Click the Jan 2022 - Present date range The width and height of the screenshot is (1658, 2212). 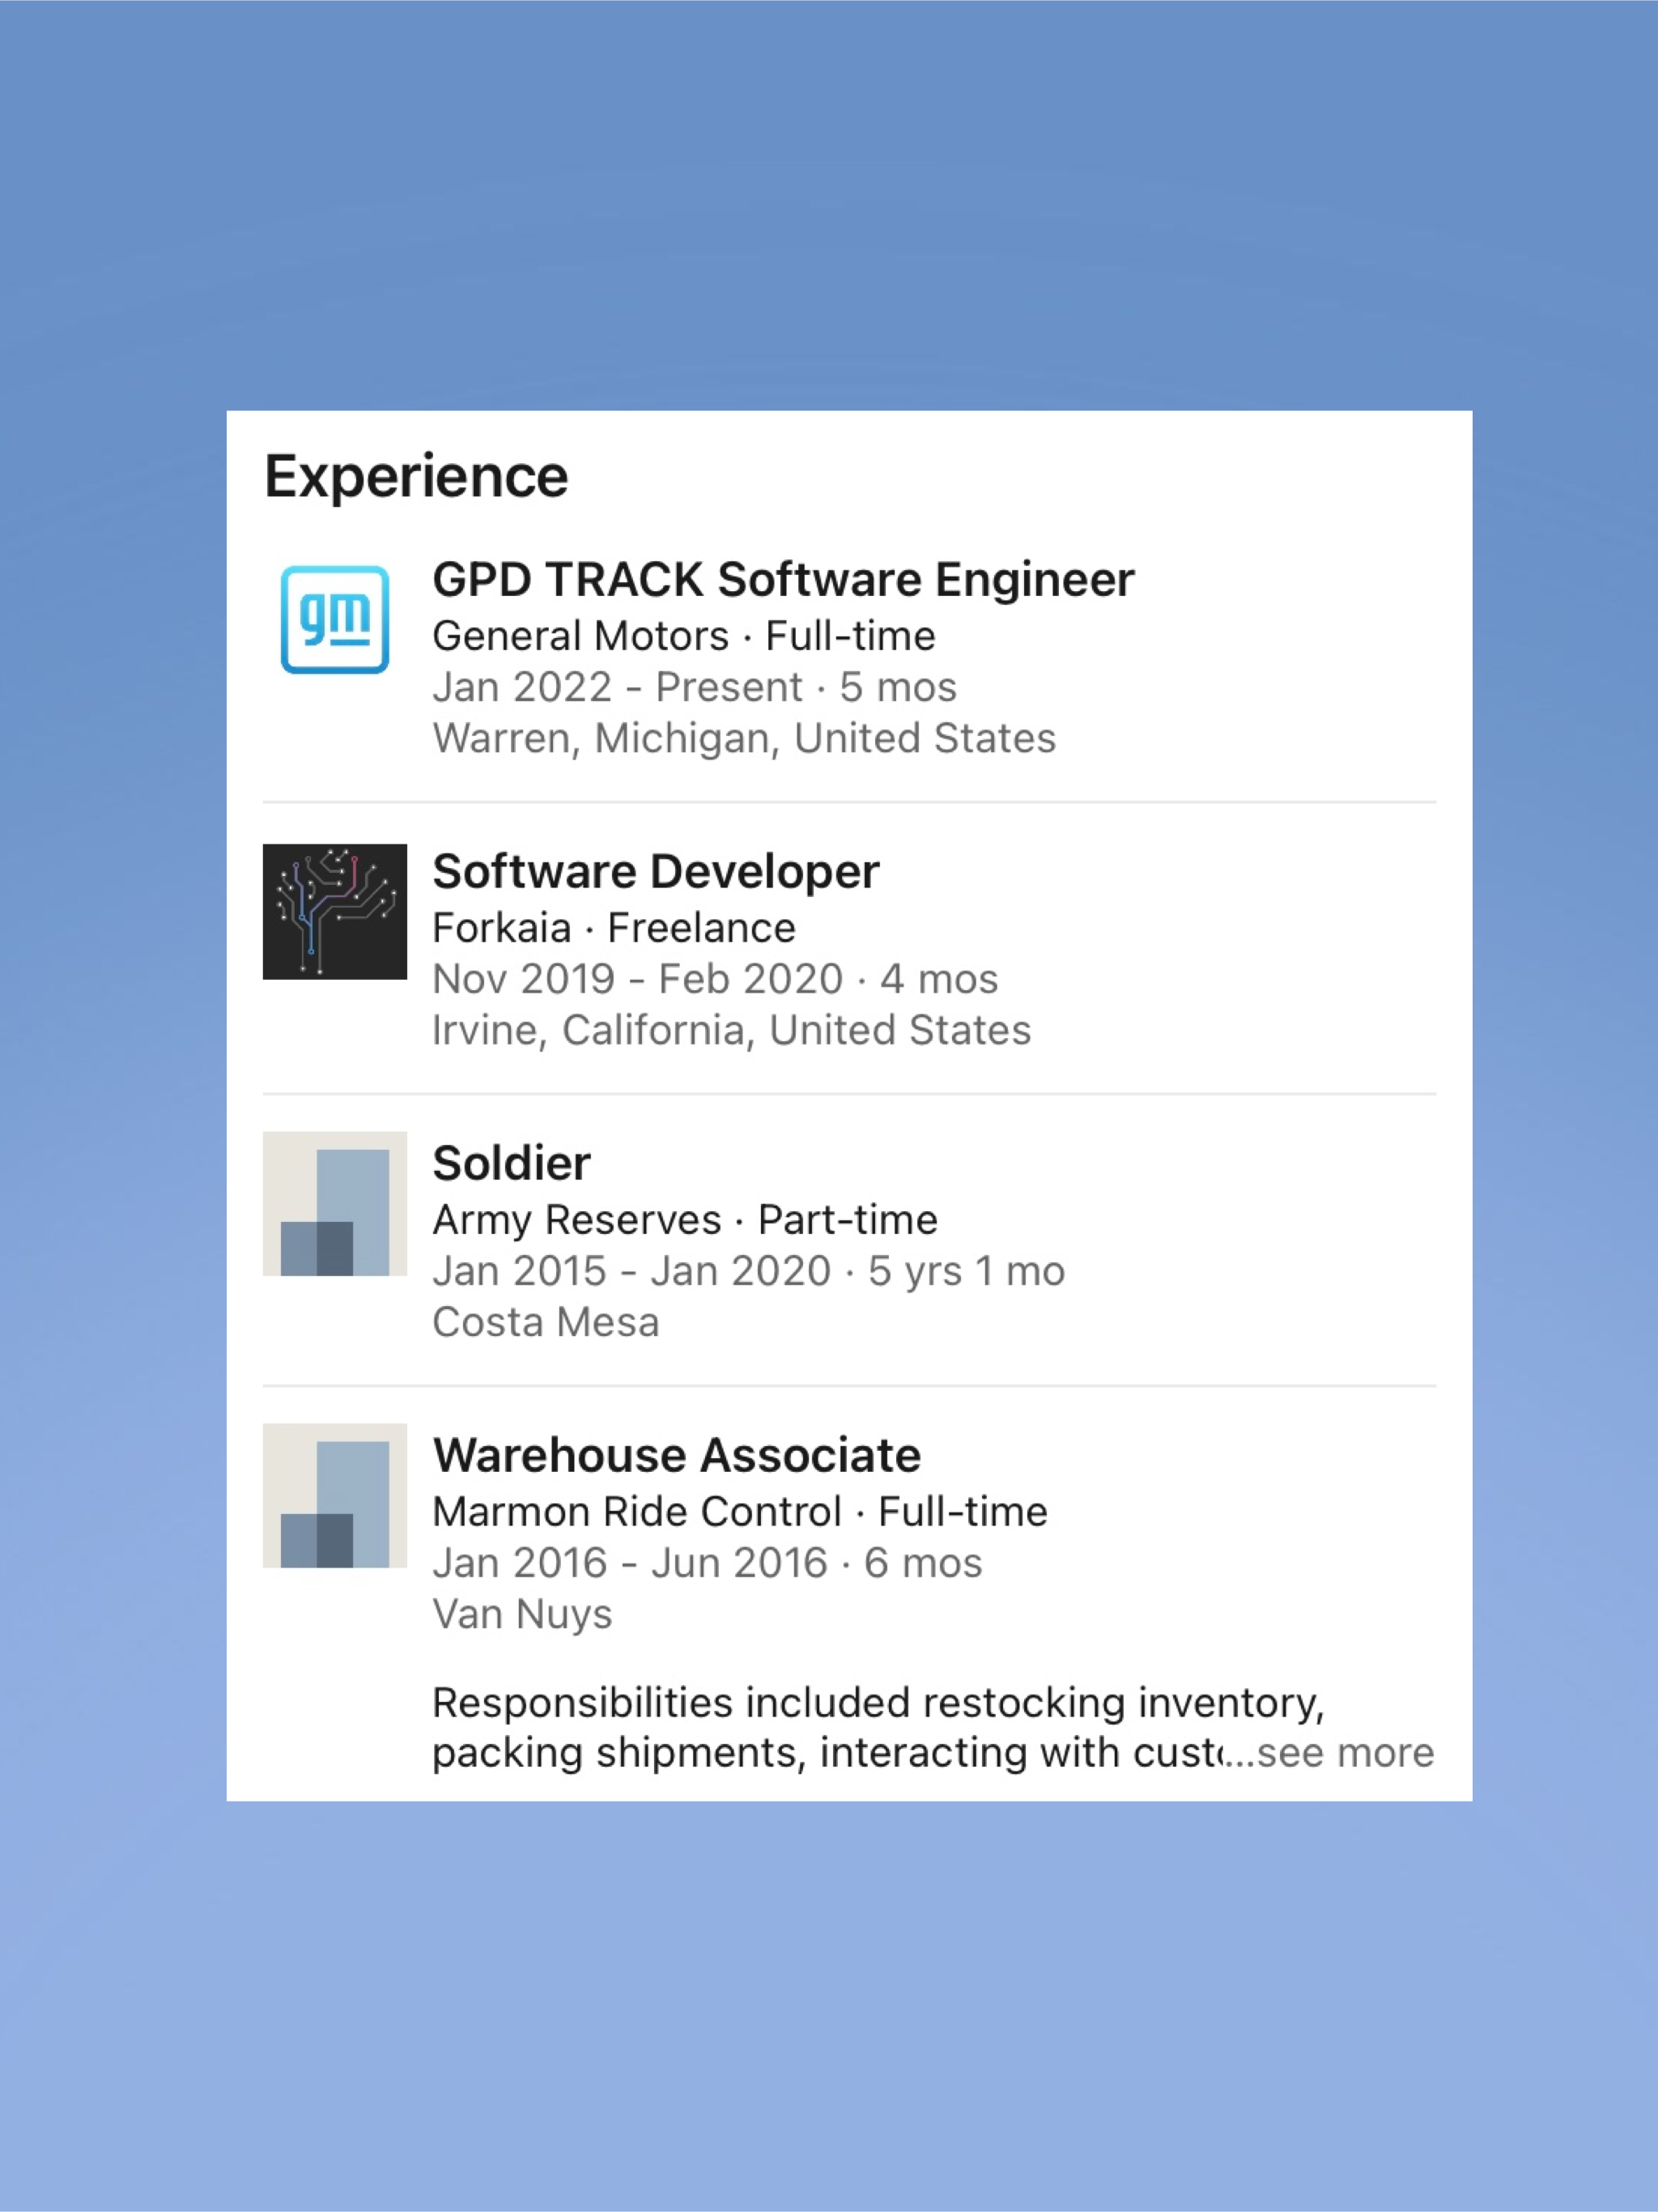point(694,687)
